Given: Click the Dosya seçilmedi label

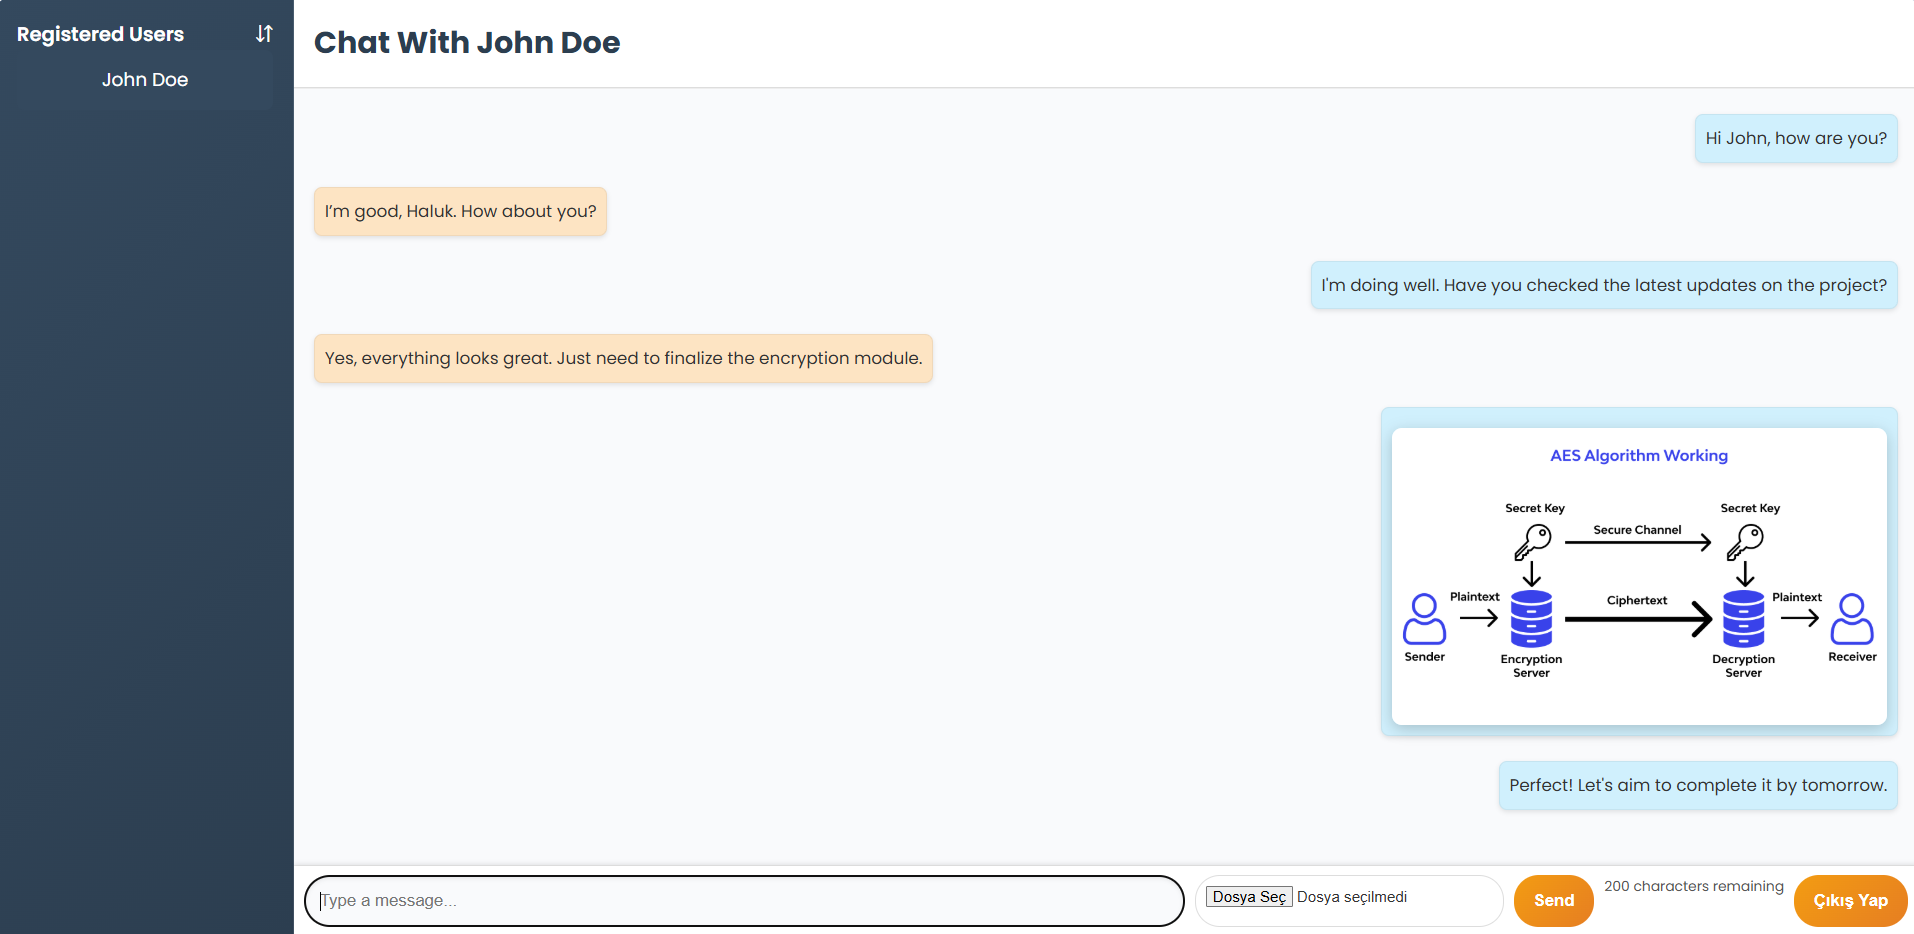Looking at the screenshot, I should (1352, 896).
